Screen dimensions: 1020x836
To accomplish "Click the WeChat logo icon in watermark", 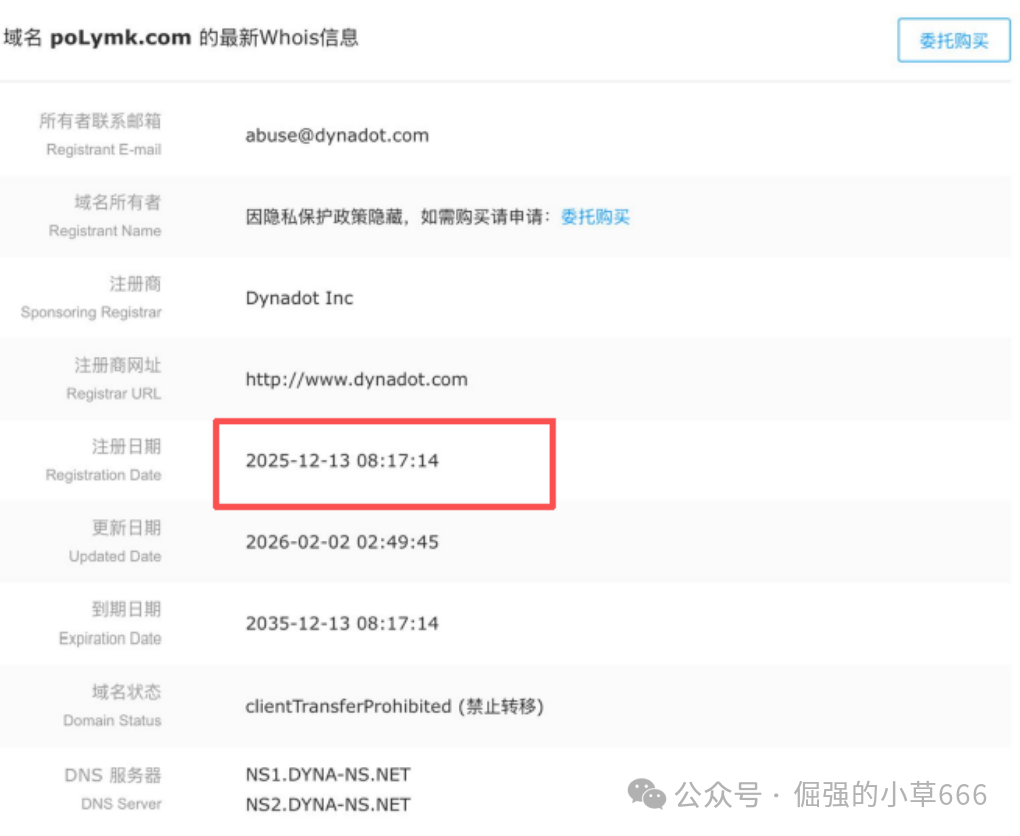I will pyautogui.click(x=646, y=795).
